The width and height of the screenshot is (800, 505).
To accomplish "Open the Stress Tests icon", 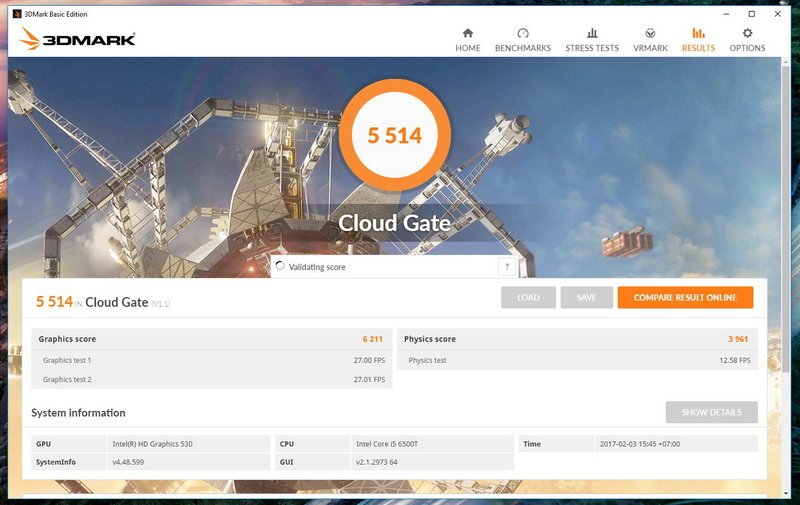I will point(592,34).
